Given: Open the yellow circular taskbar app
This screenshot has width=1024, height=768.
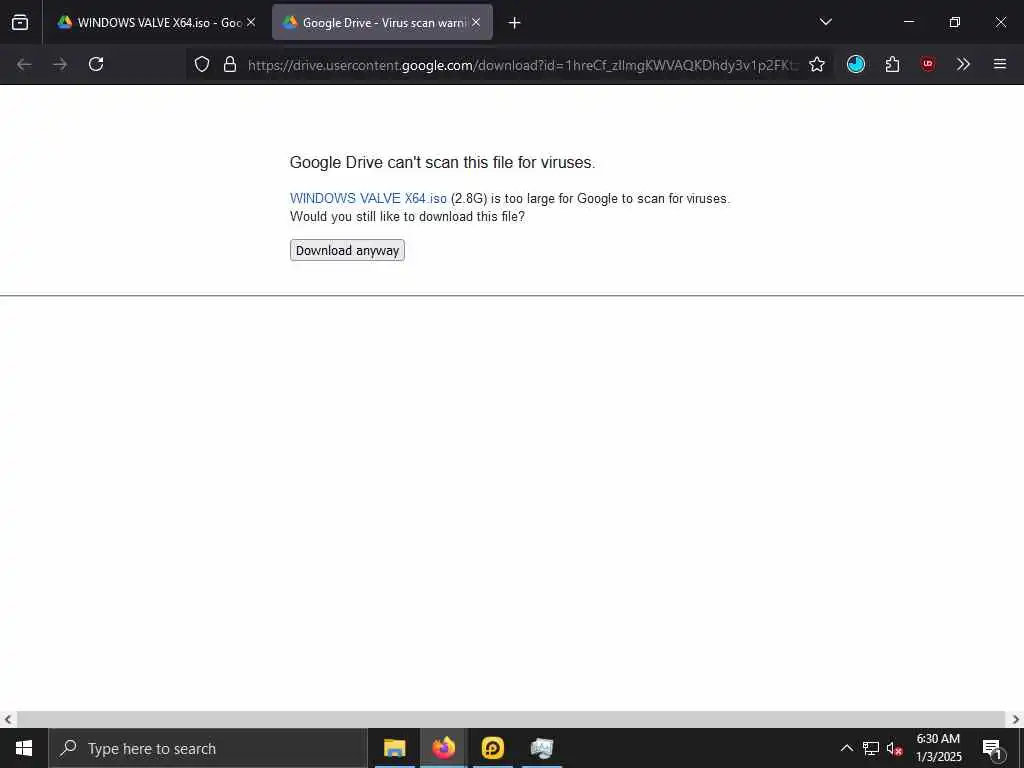Looking at the screenshot, I should (x=492, y=748).
